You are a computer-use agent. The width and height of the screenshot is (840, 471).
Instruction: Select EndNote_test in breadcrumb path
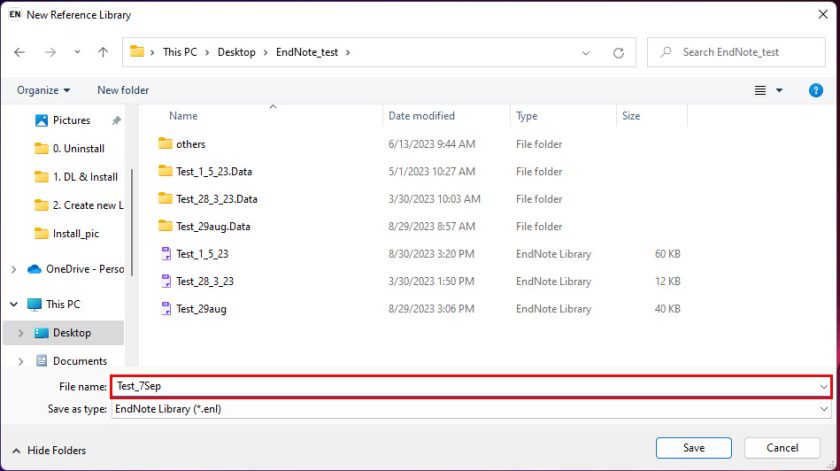coord(307,52)
